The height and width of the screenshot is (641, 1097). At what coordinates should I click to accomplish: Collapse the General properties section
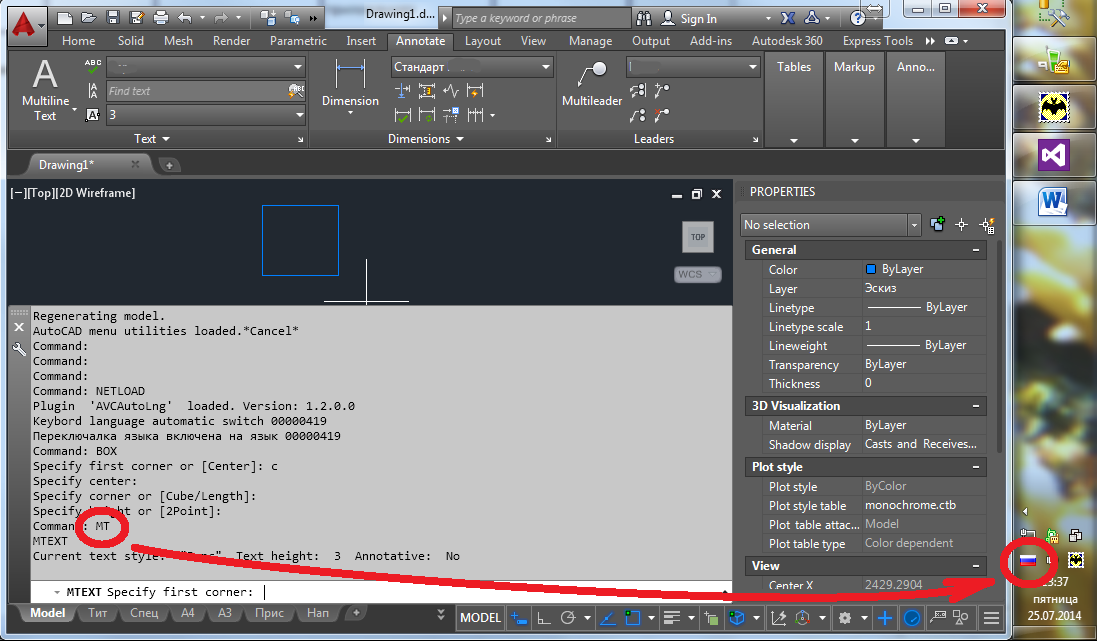975,250
